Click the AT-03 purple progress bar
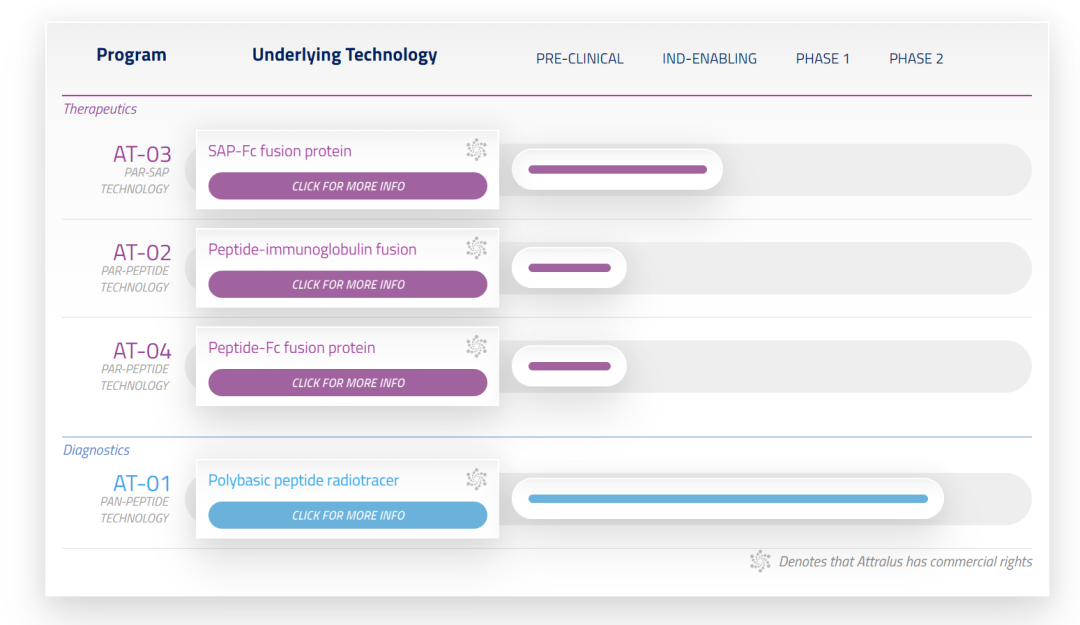Viewport: 1080px width, 625px height. click(x=617, y=170)
